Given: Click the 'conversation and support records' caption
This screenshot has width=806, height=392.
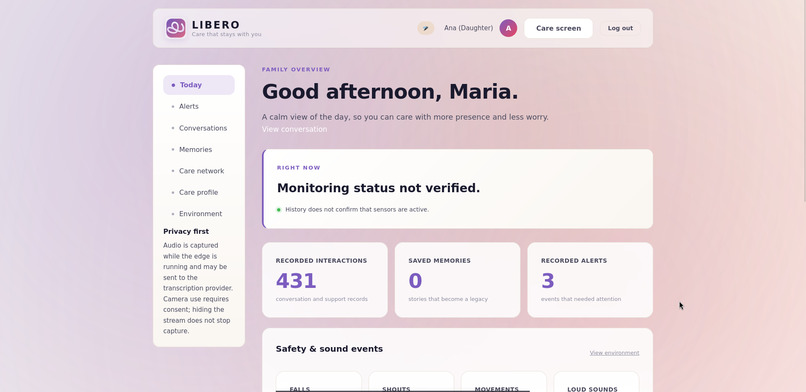Looking at the screenshot, I should (x=322, y=299).
